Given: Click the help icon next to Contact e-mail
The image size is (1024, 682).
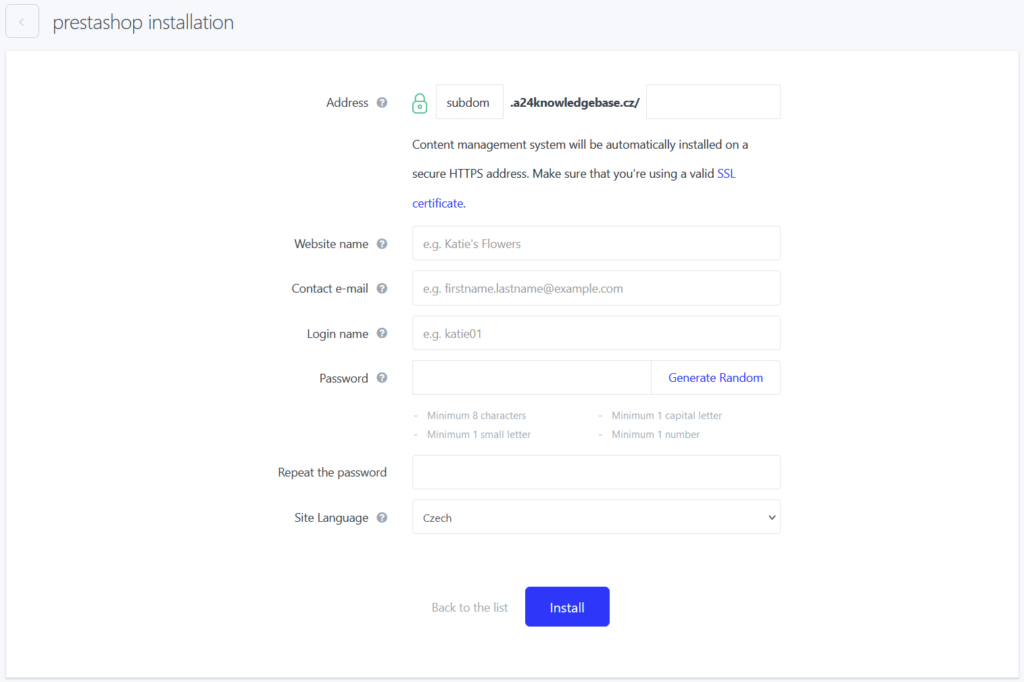Looking at the screenshot, I should tap(382, 288).
